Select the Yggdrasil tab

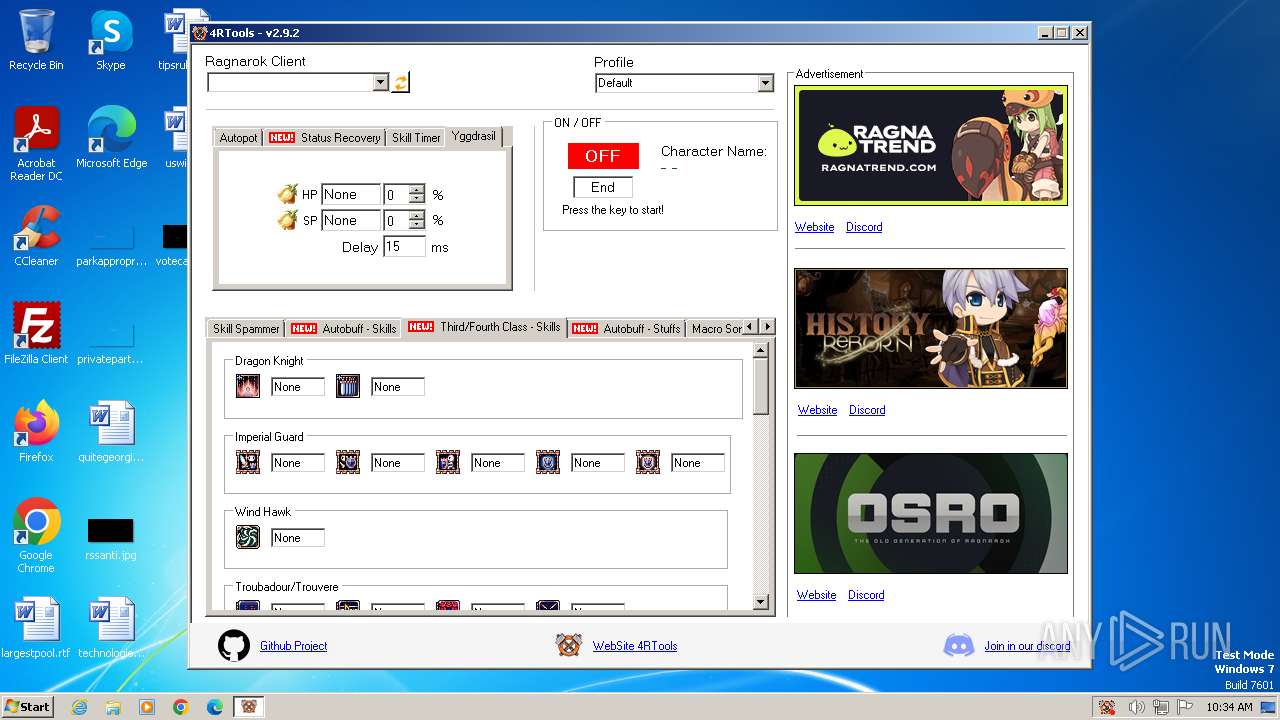pos(473,136)
